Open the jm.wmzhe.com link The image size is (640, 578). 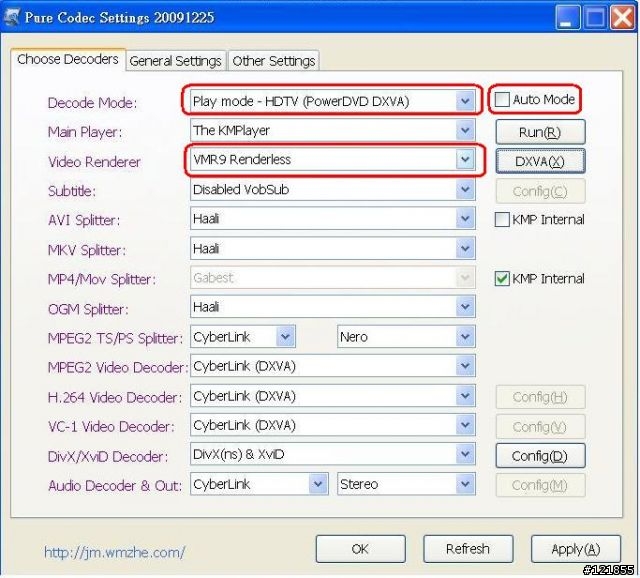pos(115,553)
